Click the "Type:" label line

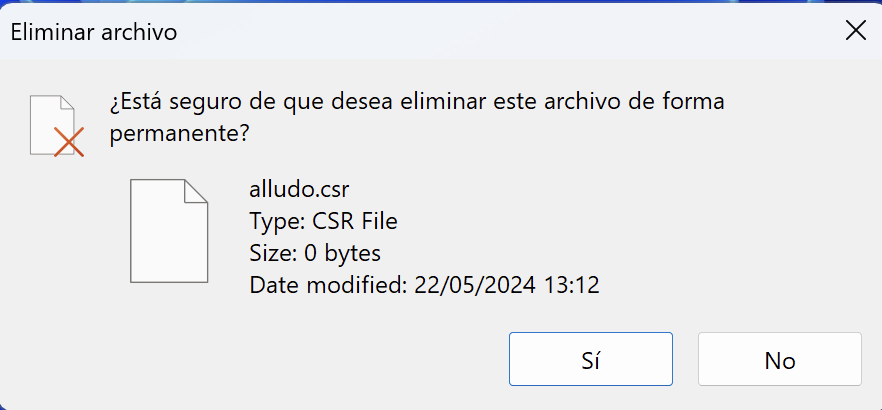[x=274, y=221]
